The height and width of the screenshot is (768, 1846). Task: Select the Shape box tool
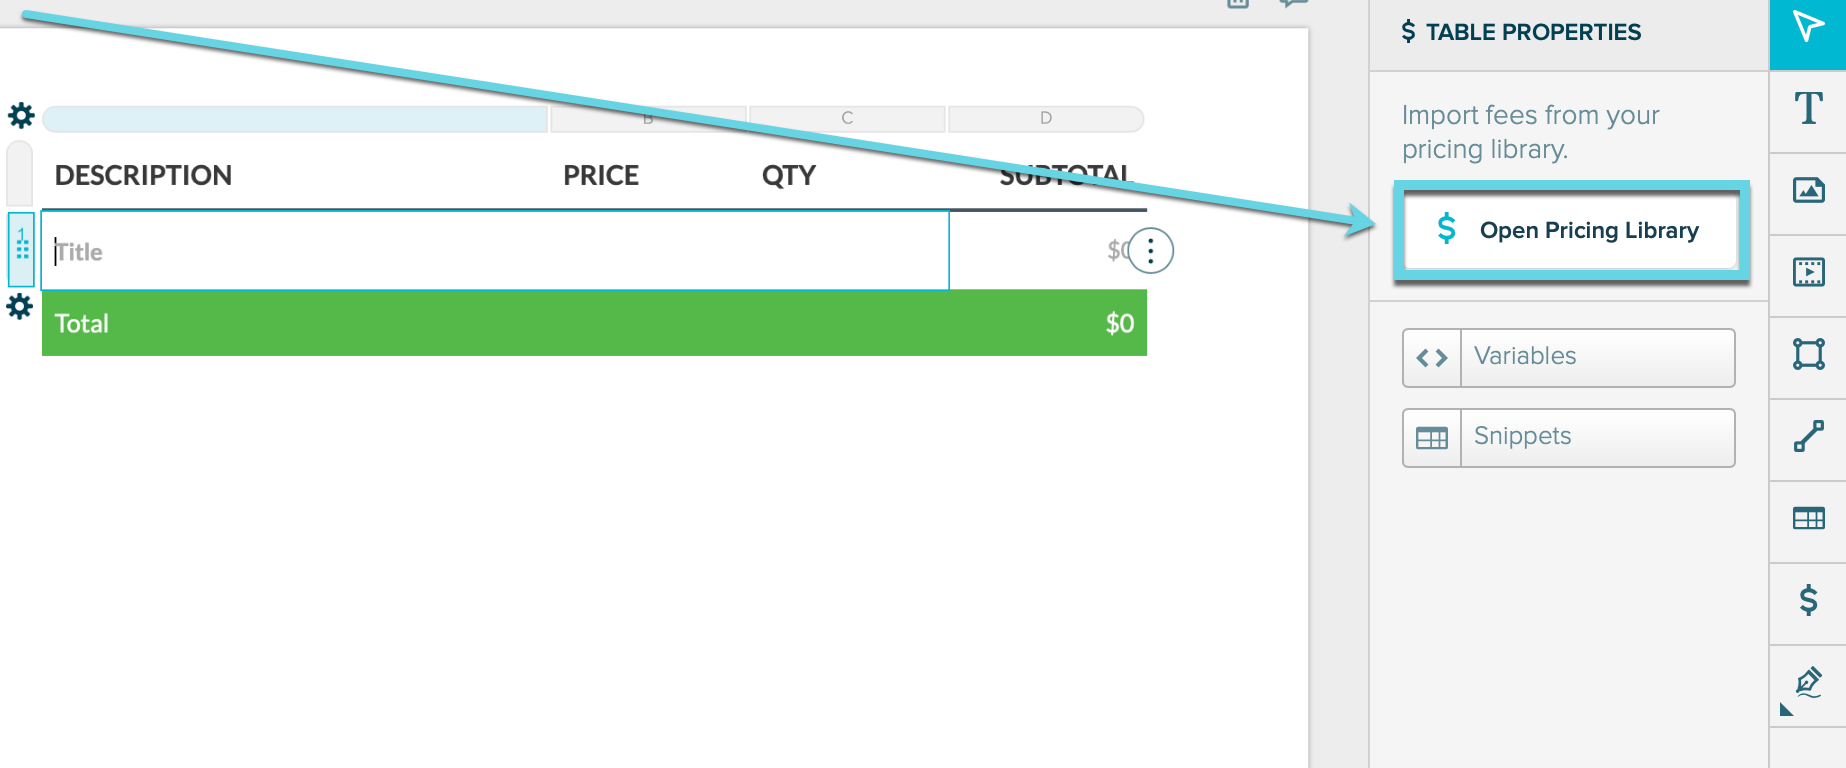click(x=1808, y=354)
